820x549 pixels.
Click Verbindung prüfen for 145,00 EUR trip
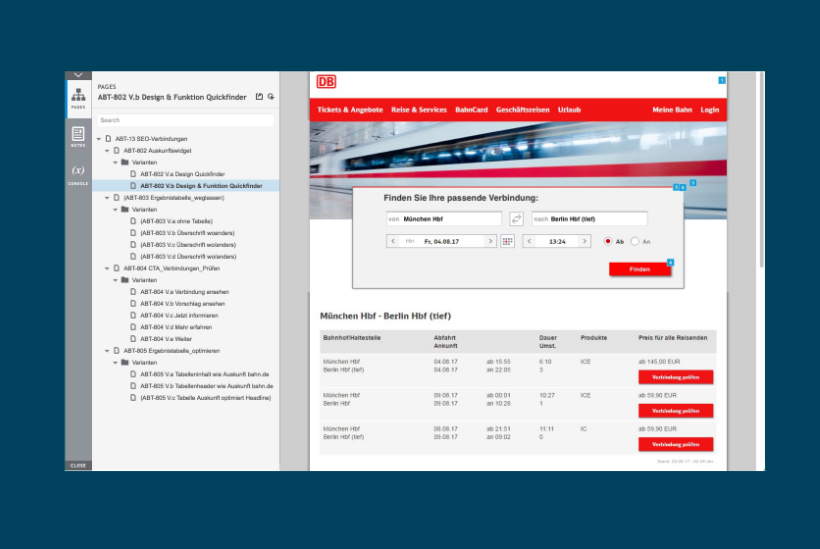[x=675, y=377]
